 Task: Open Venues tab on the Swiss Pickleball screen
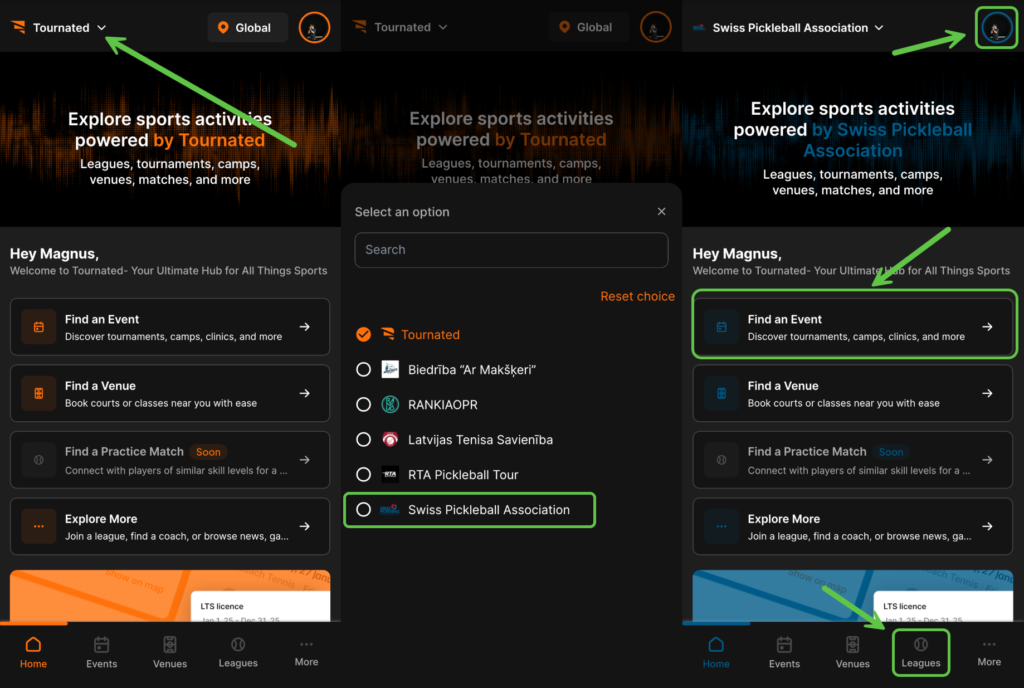click(853, 653)
